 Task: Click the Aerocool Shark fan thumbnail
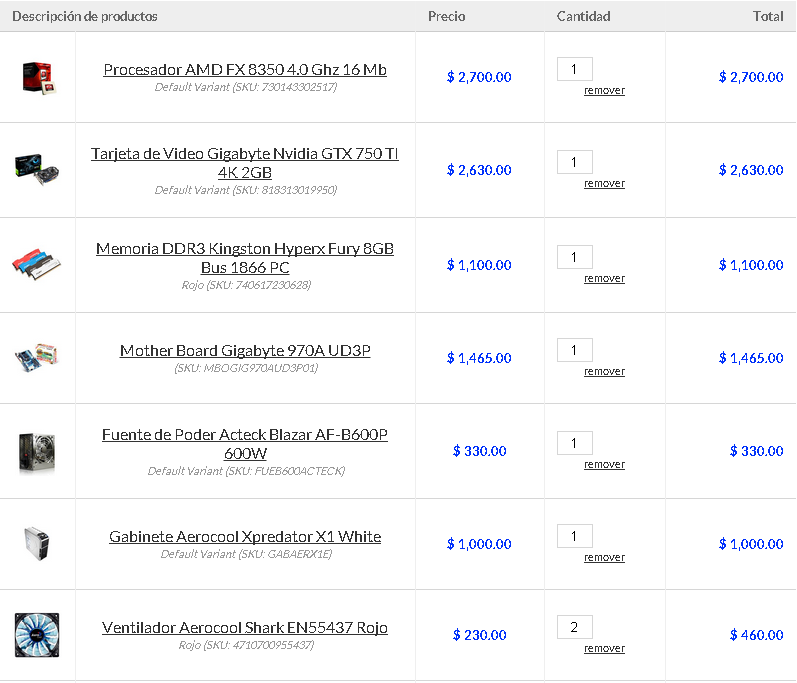37,635
